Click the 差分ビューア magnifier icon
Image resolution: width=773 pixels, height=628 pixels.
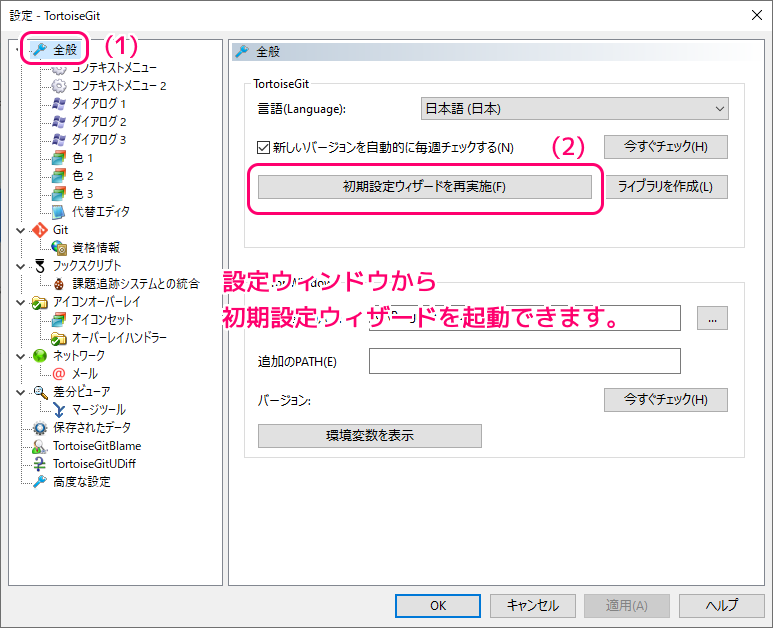[40, 392]
